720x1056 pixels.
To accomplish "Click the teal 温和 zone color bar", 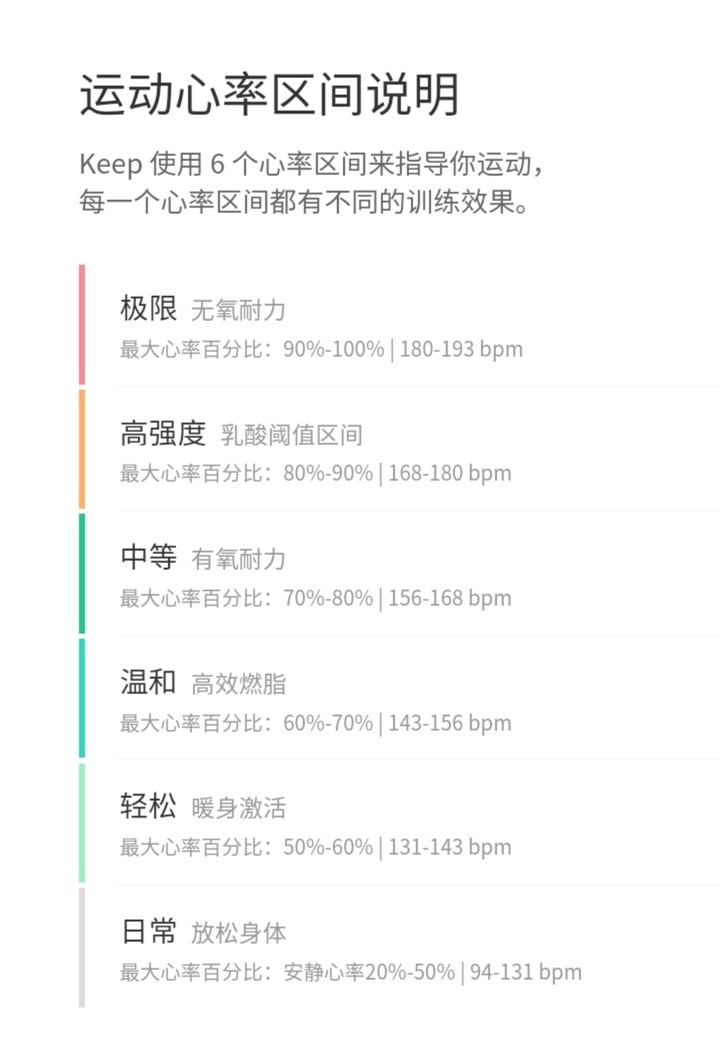I will (82, 698).
